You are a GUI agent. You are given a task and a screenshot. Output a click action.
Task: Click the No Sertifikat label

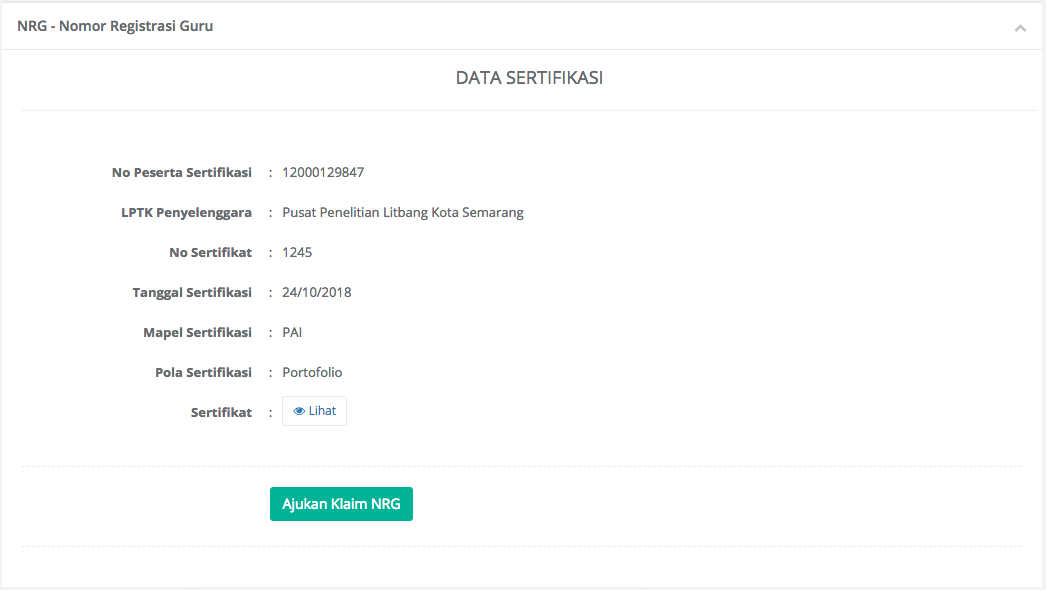(x=211, y=252)
